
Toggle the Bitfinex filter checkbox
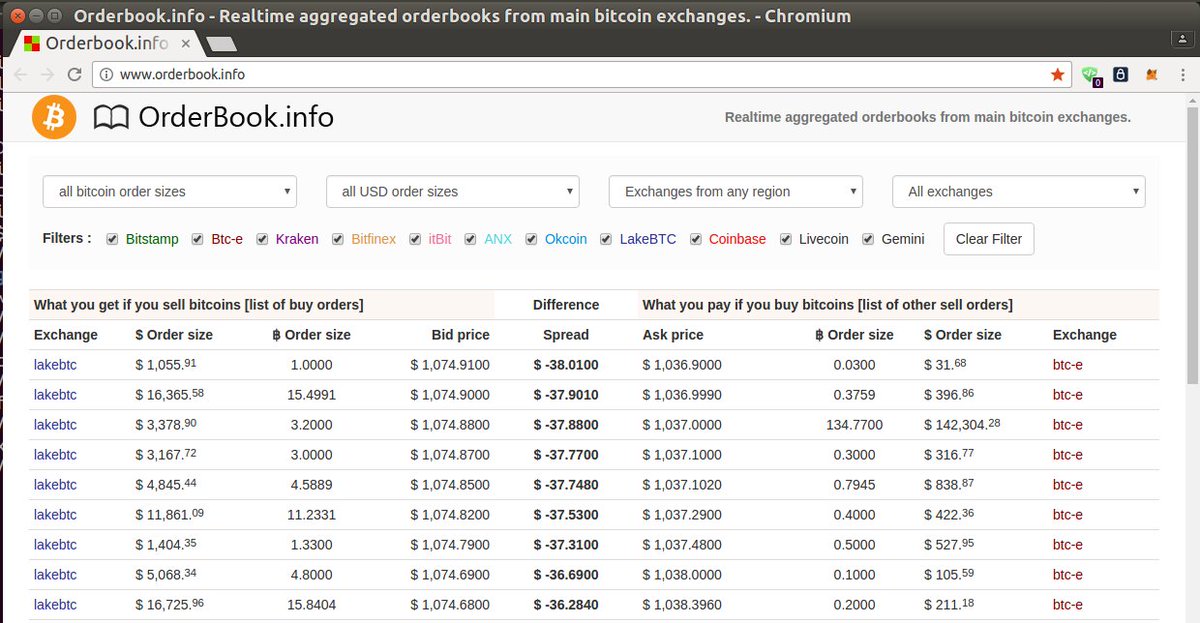338,239
